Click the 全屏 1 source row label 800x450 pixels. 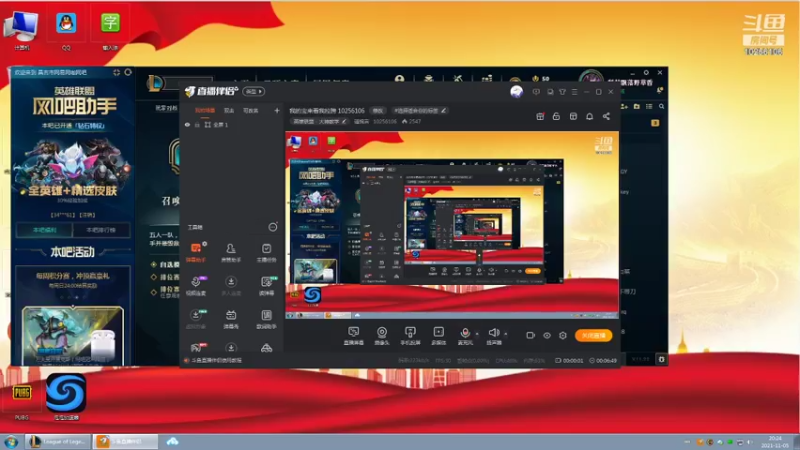coord(220,124)
